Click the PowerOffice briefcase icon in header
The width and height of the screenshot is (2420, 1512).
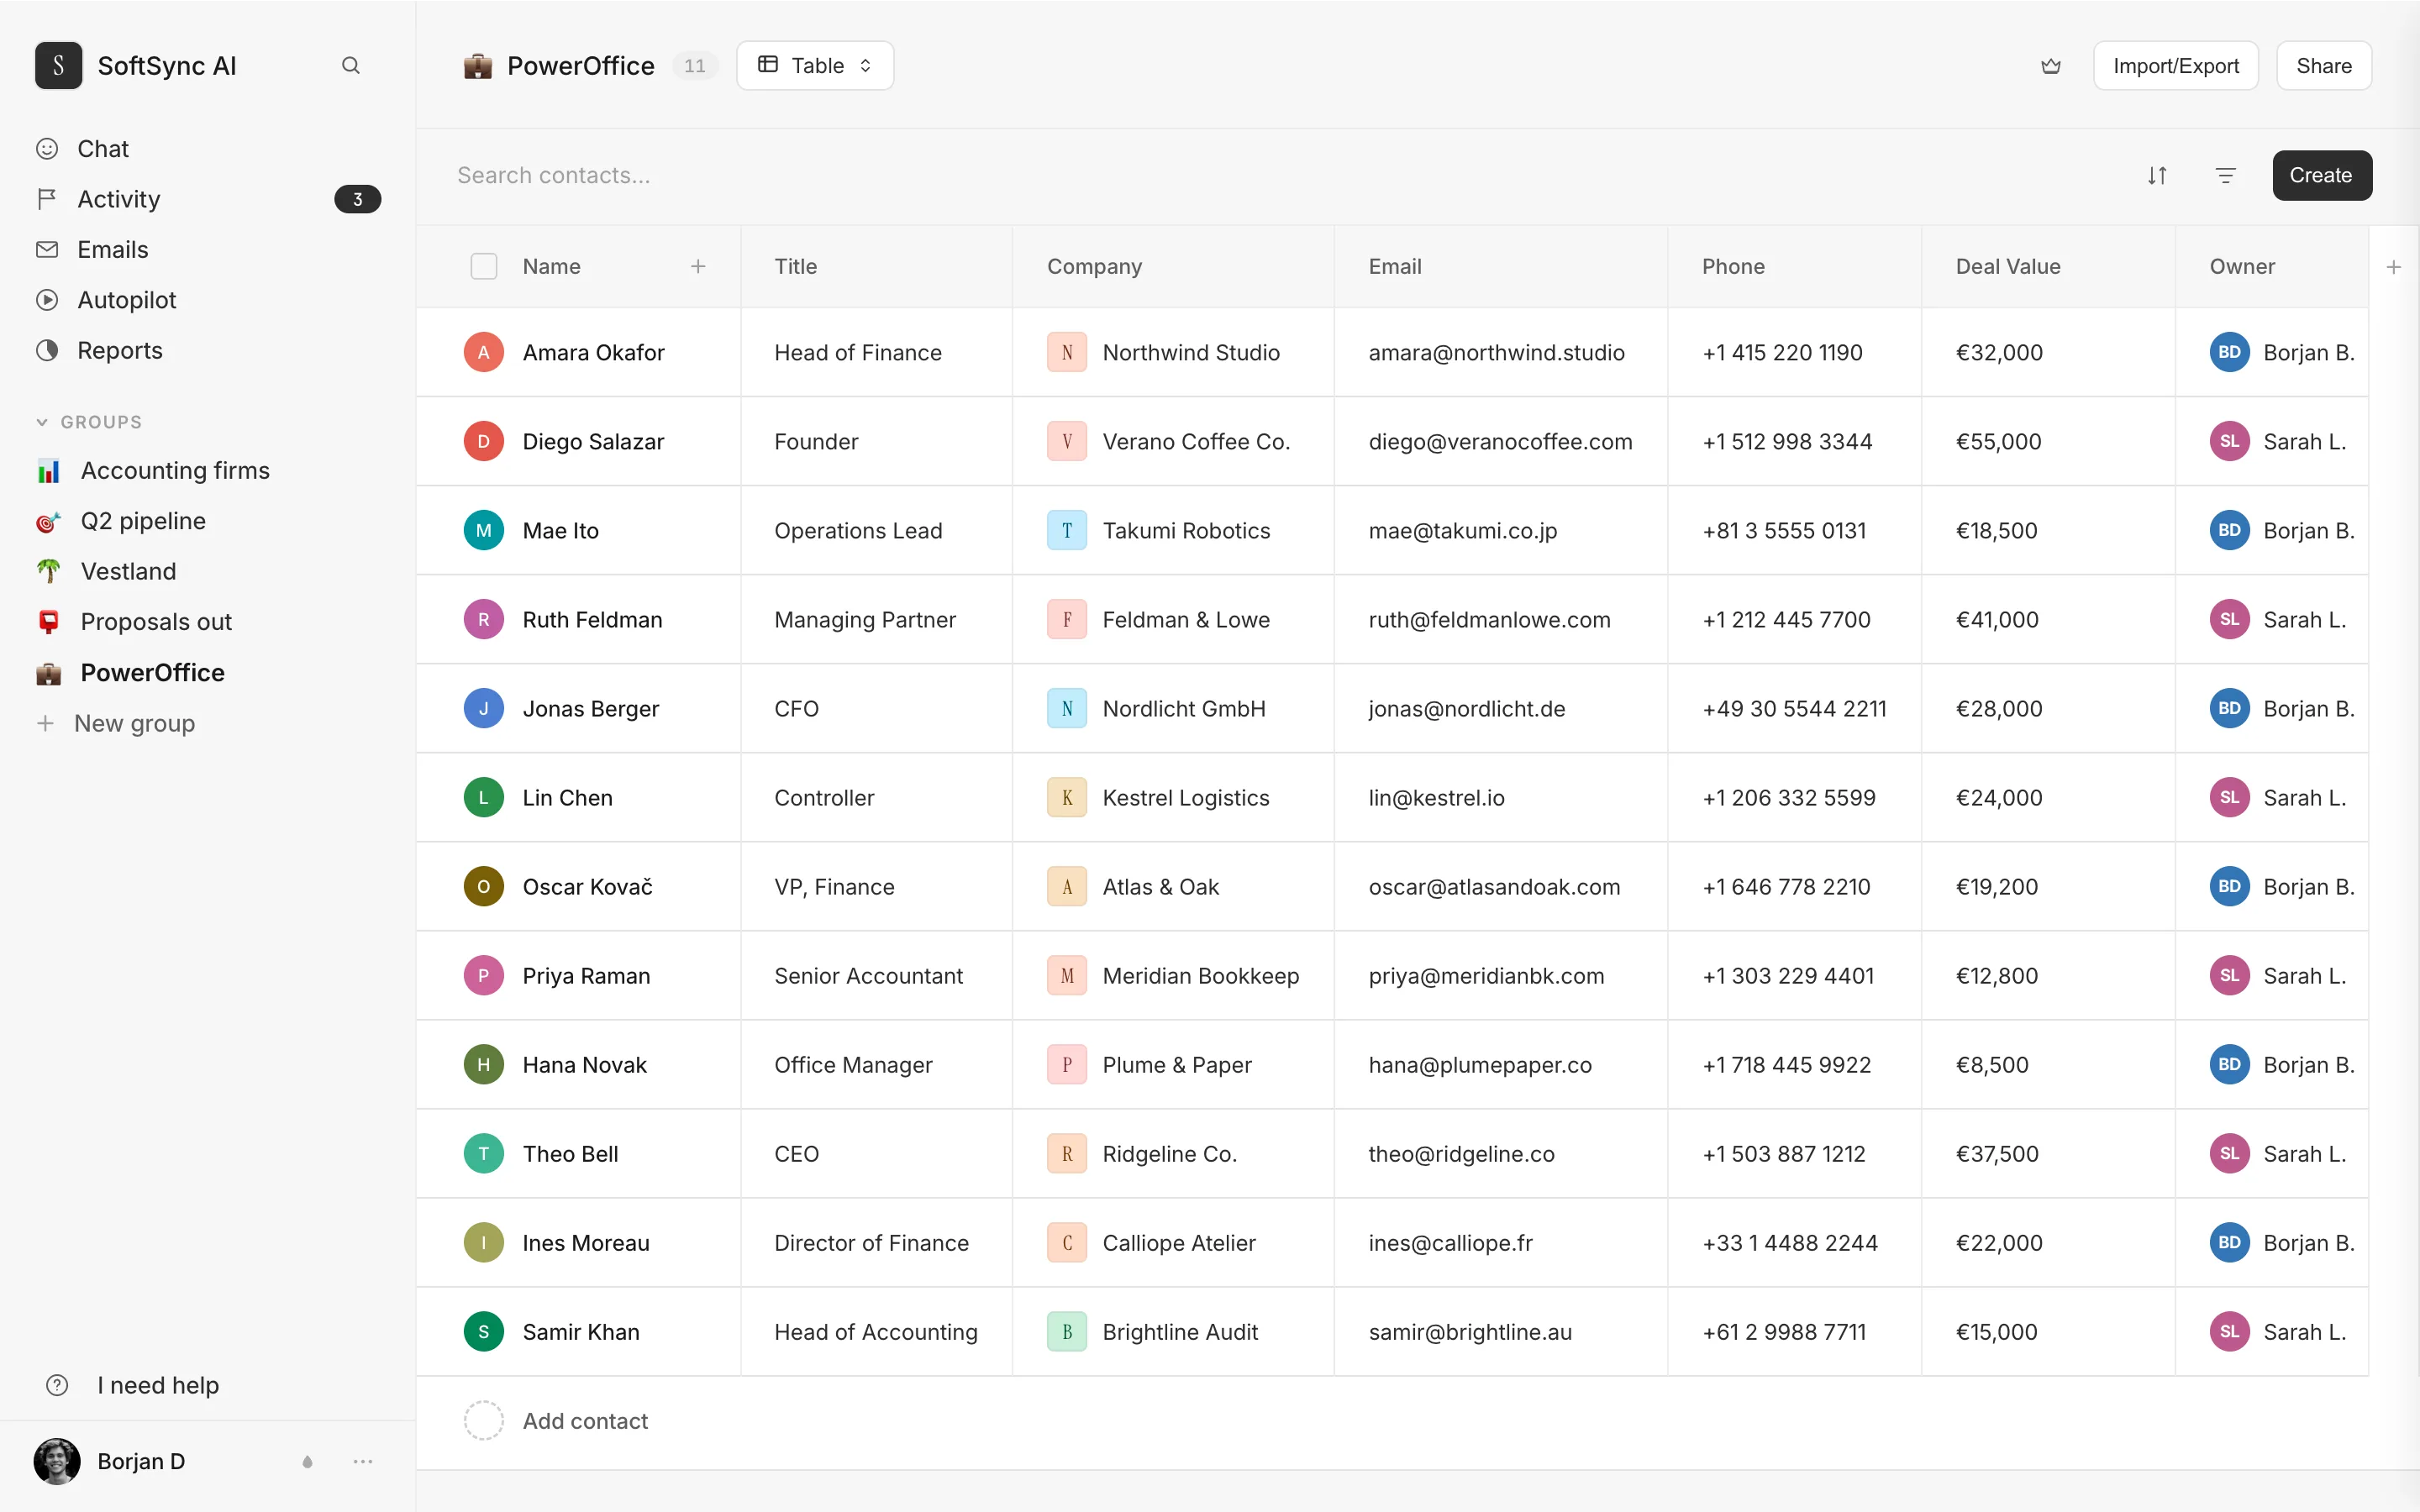[478, 66]
